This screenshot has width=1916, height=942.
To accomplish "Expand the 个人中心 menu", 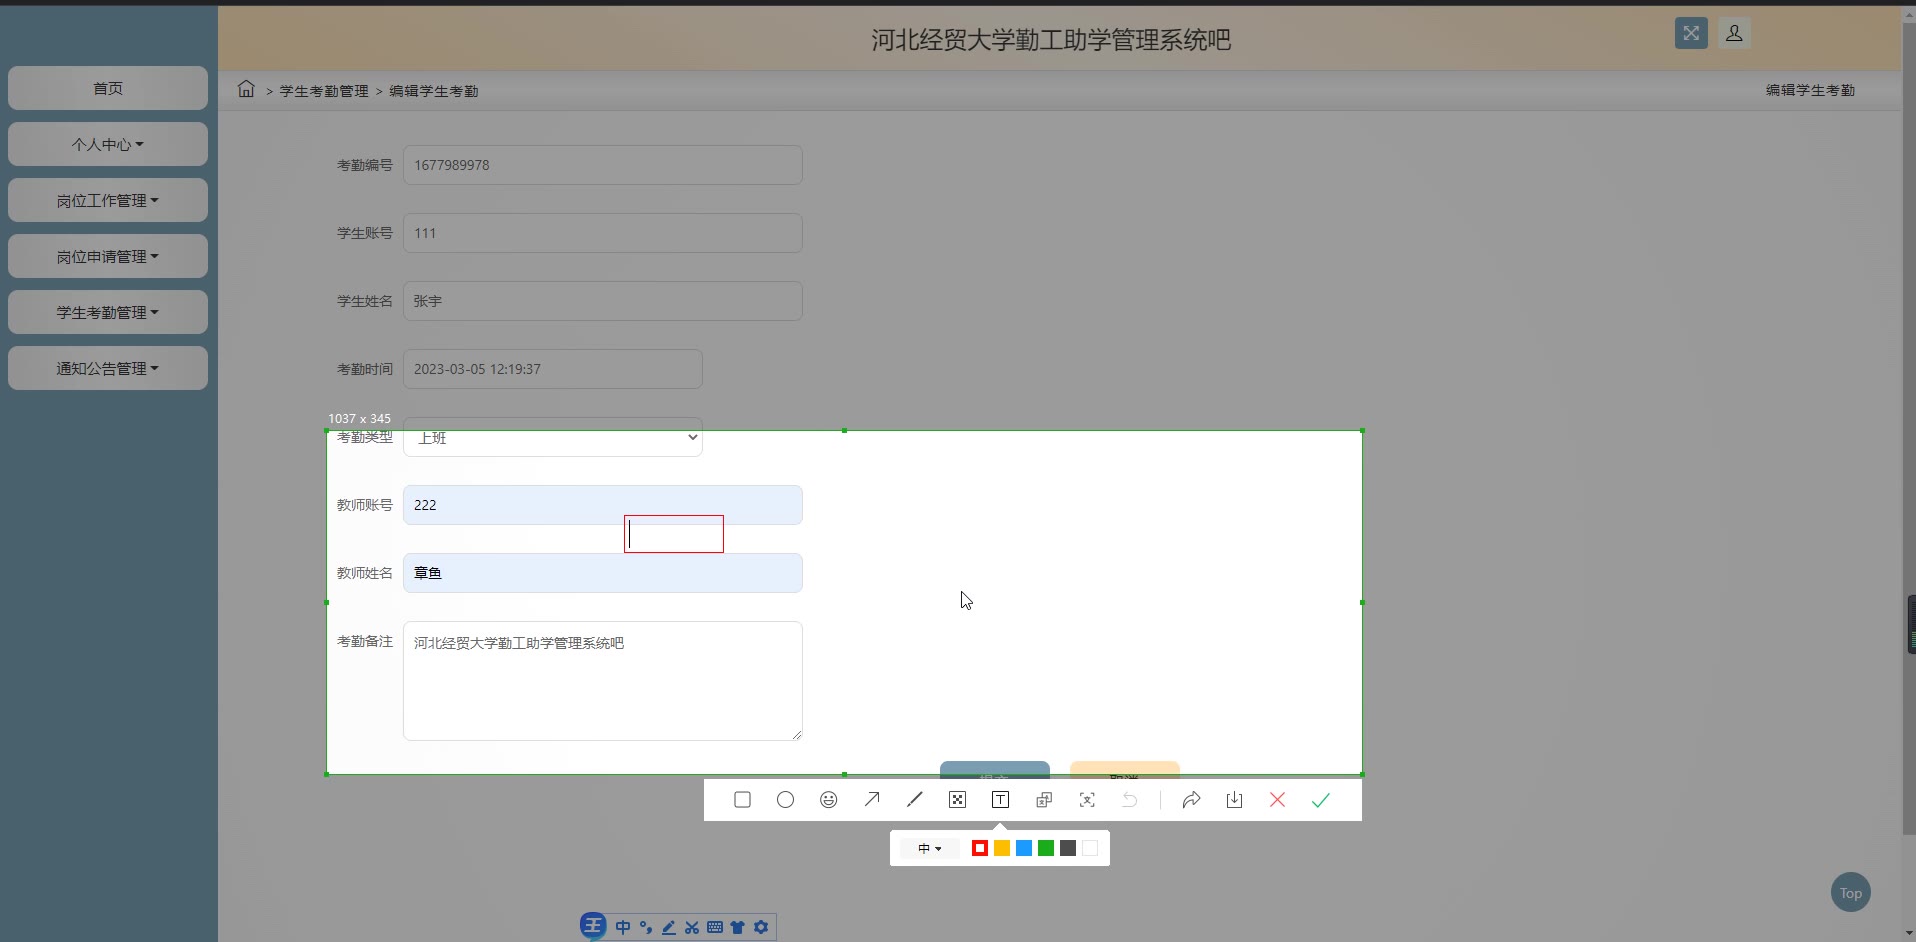I will pos(108,144).
